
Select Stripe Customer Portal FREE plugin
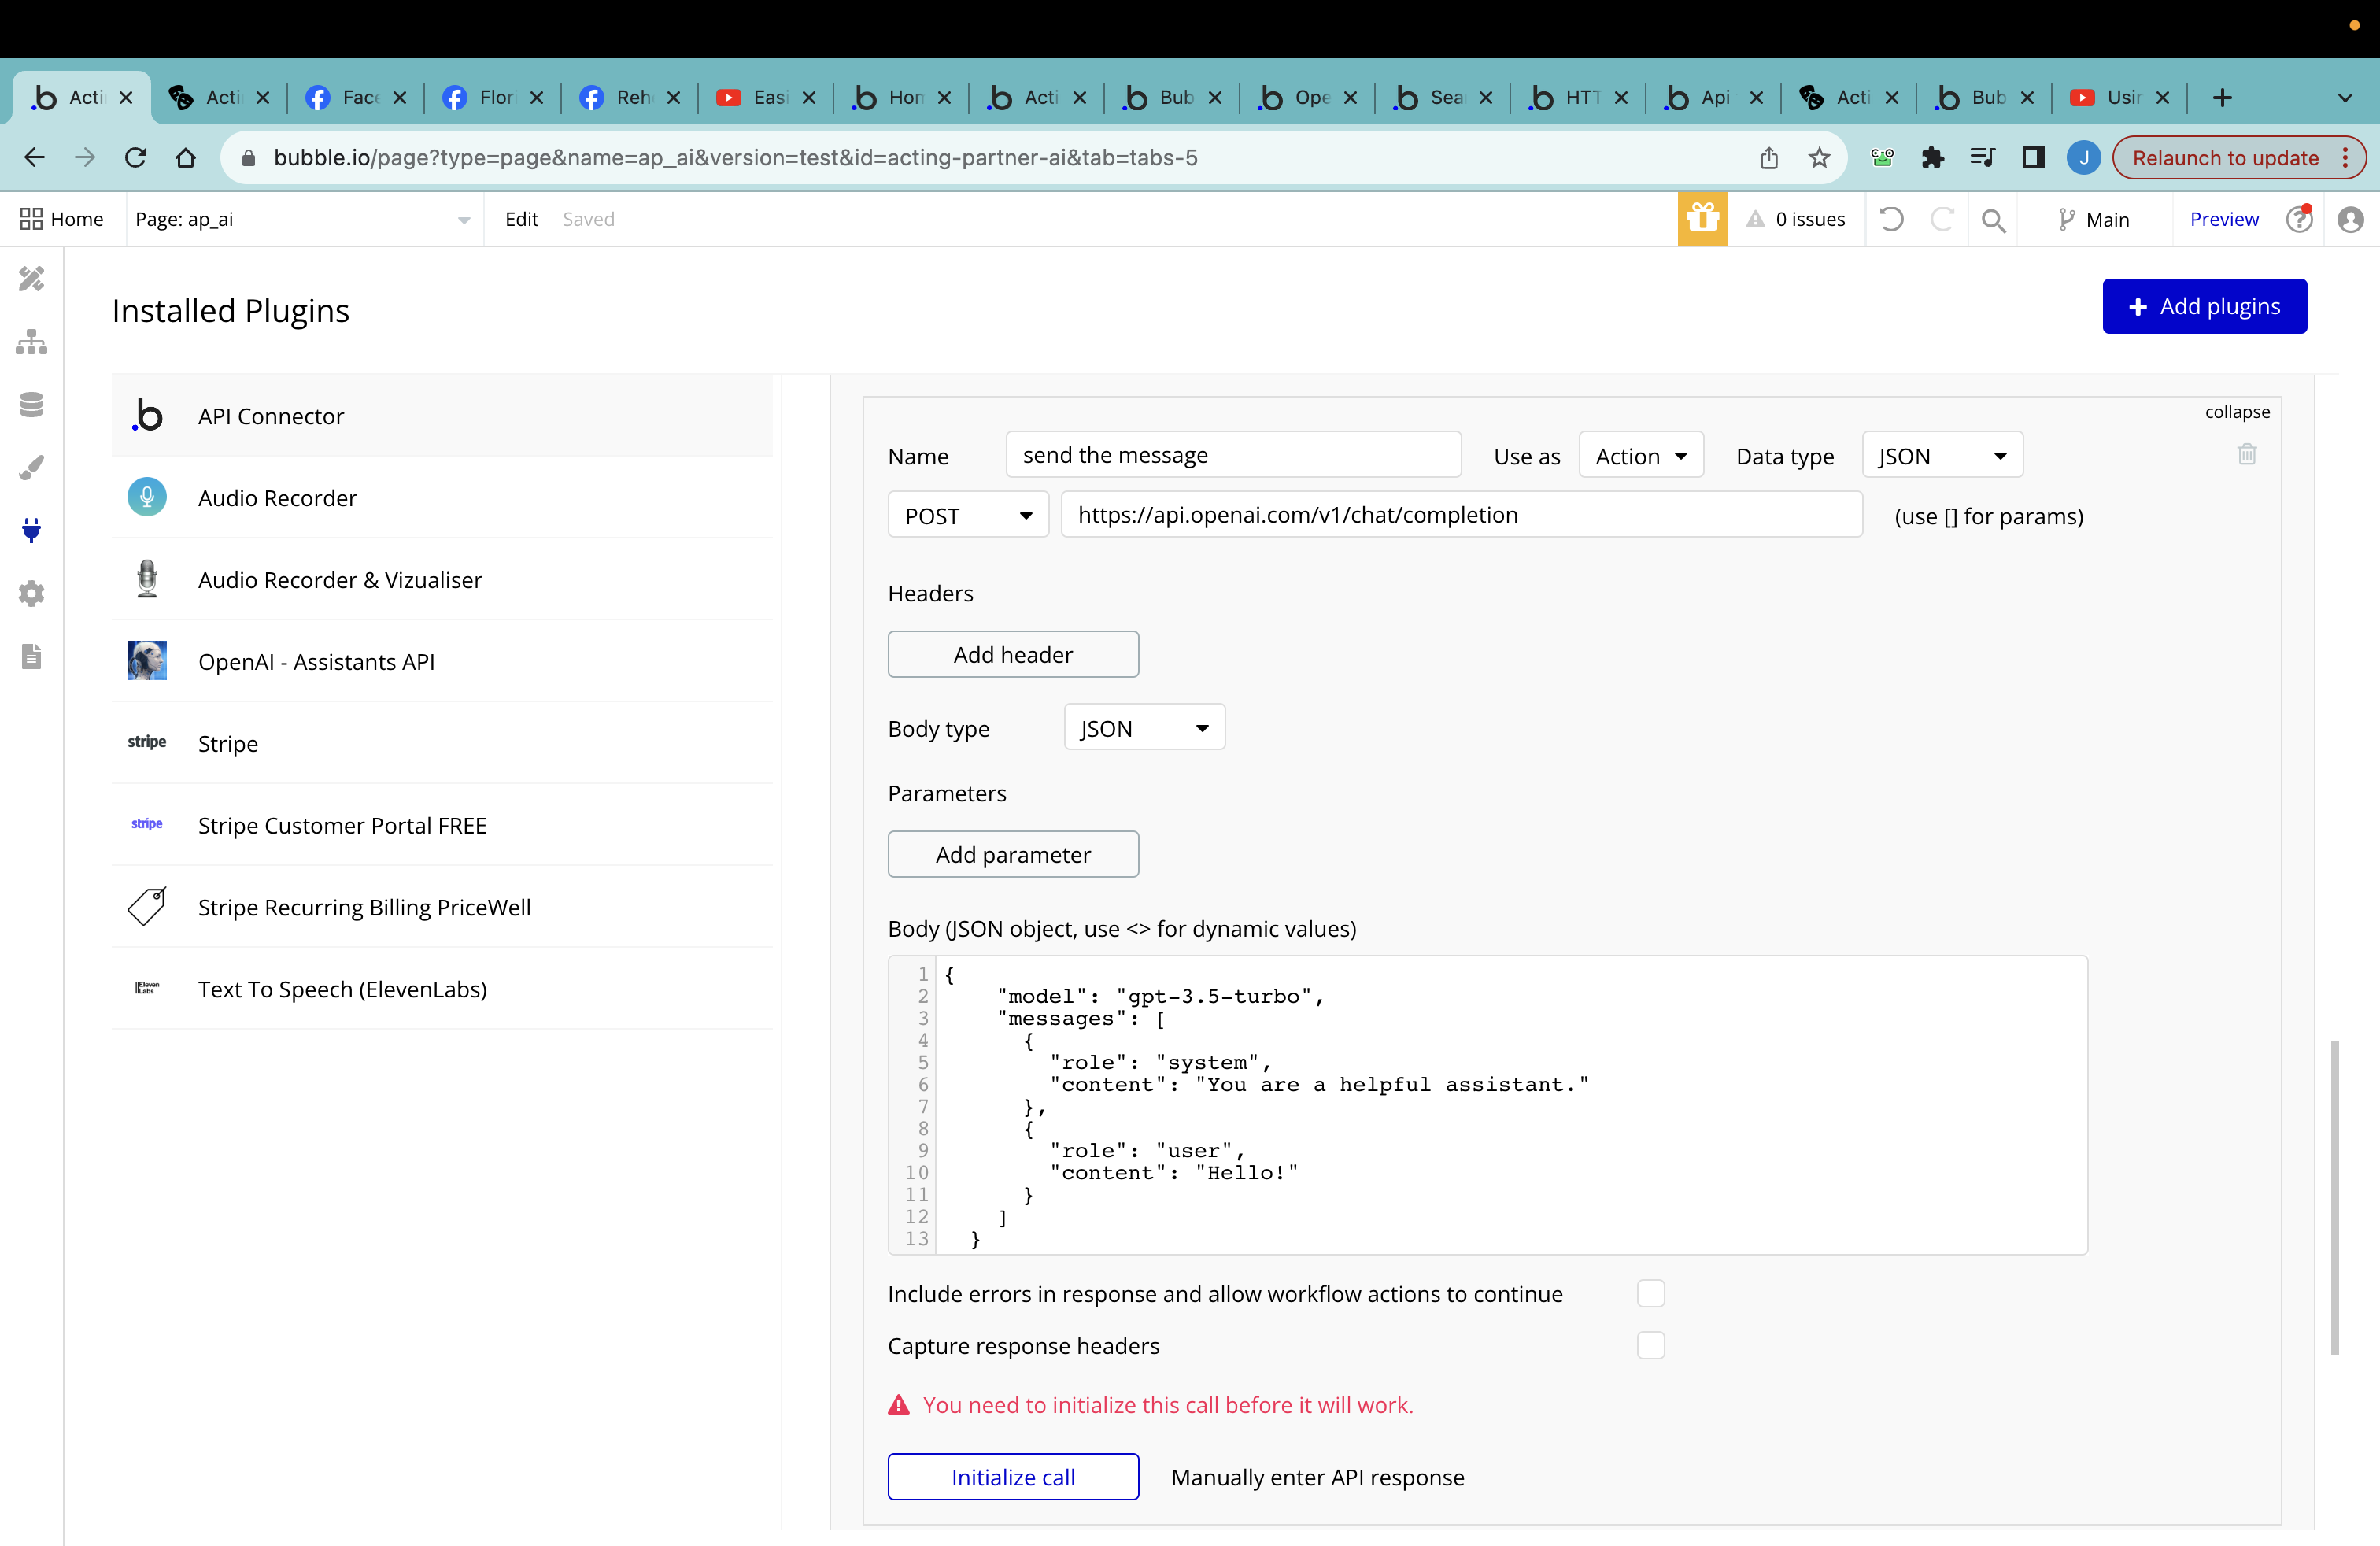(442, 825)
